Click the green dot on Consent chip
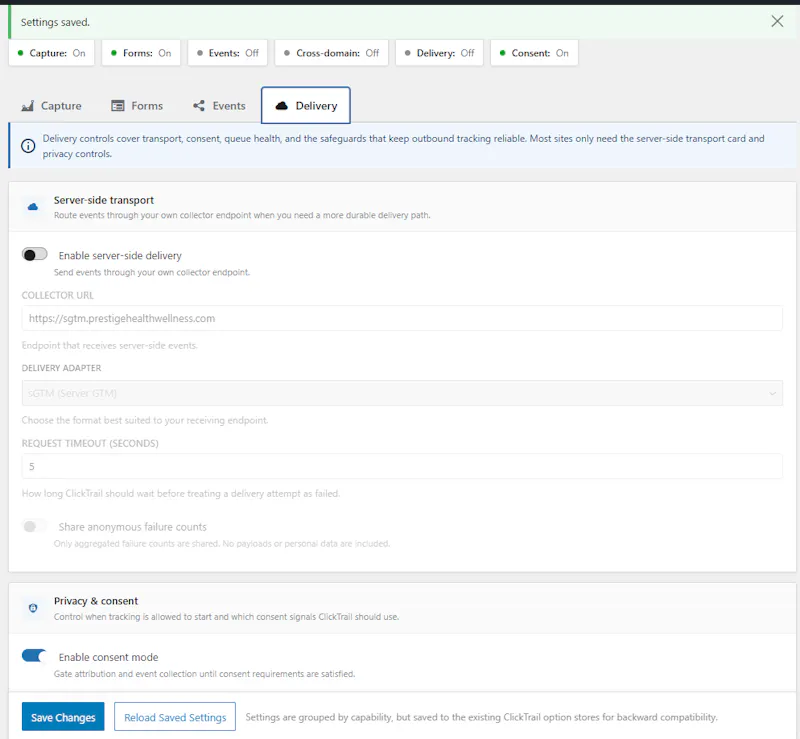Viewport: 800px width, 739px height. coord(503,53)
